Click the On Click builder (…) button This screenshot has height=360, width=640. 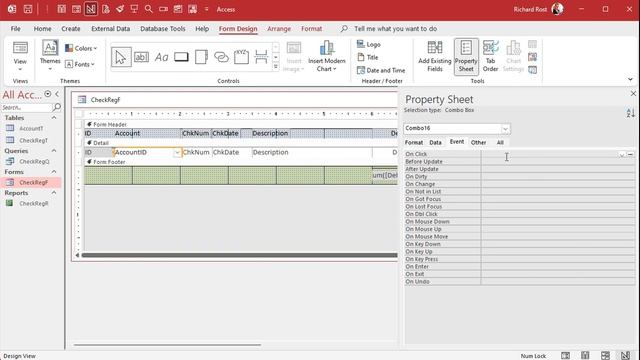630,154
